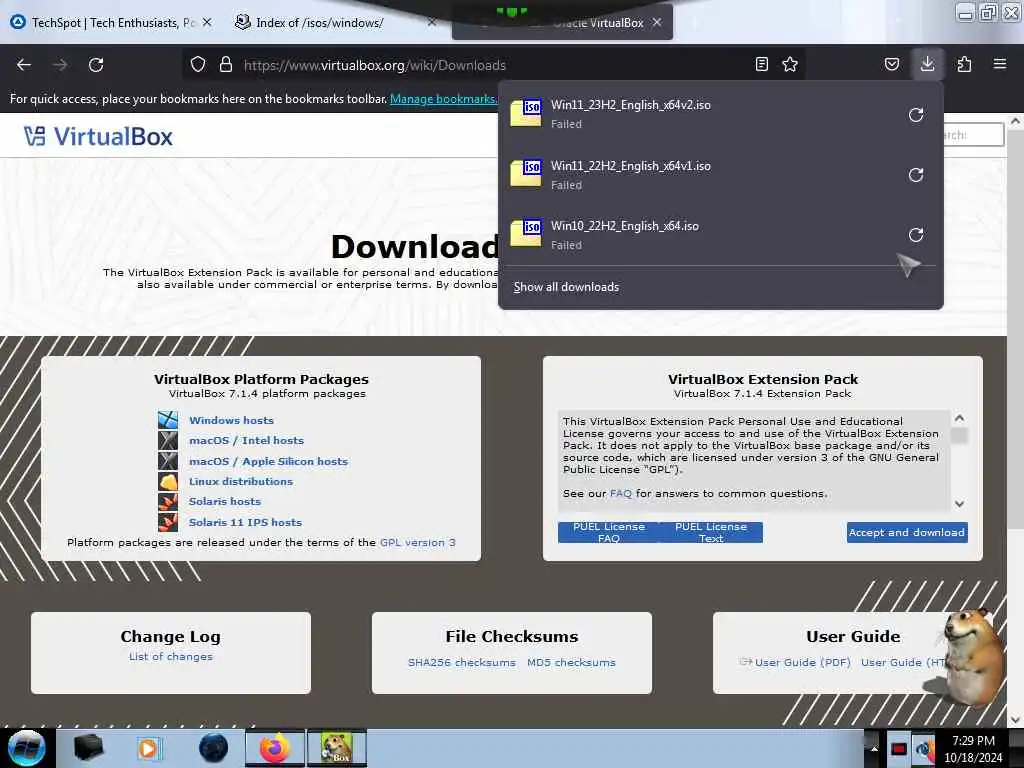The width and height of the screenshot is (1024, 768).
Task: Open the media player taskbar icon
Action: click(x=150, y=748)
